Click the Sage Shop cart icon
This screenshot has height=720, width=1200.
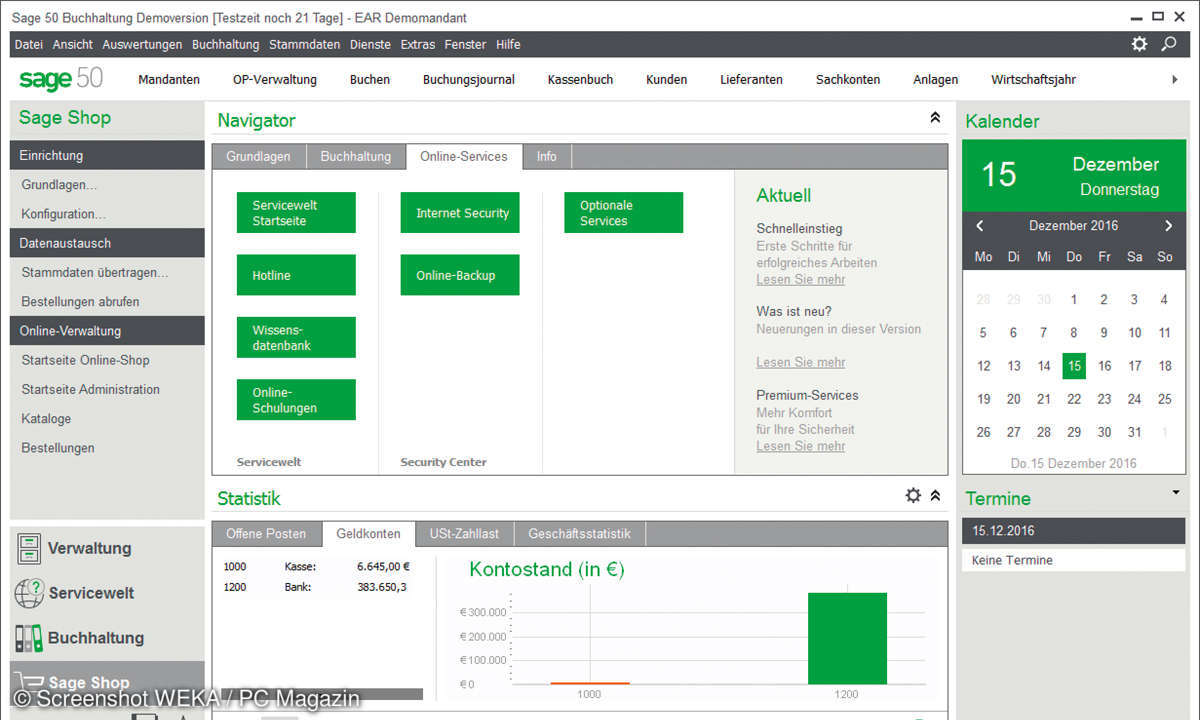(29, 681)
